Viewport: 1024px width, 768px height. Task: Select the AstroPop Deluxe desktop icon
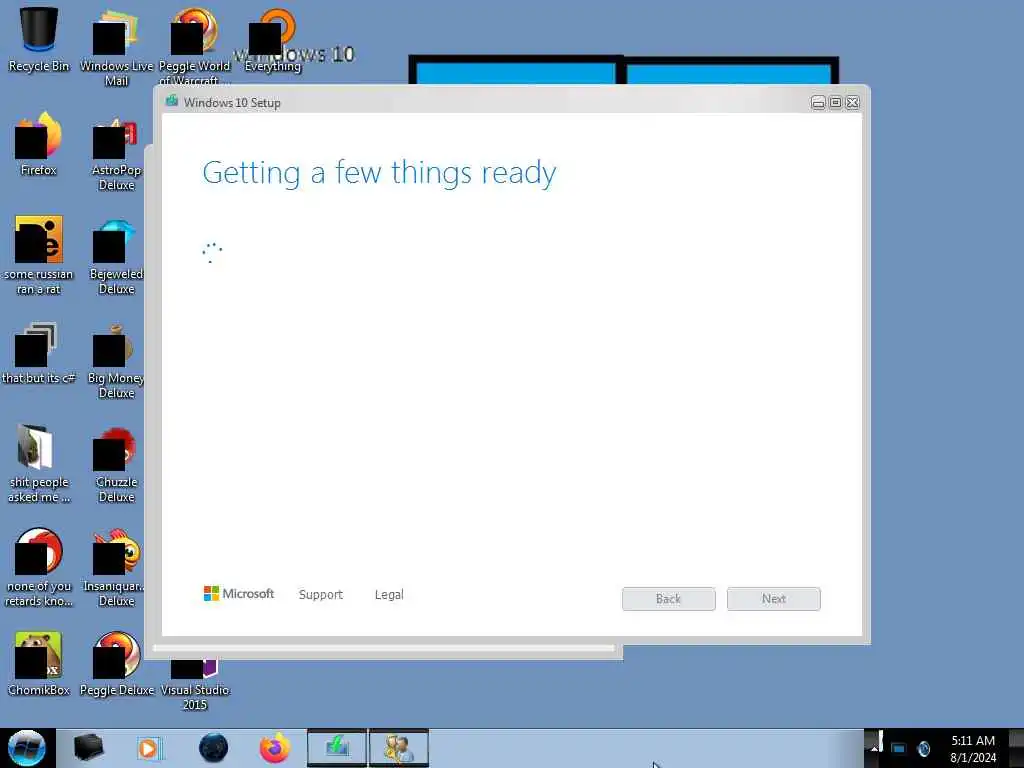tap(116, 152)
